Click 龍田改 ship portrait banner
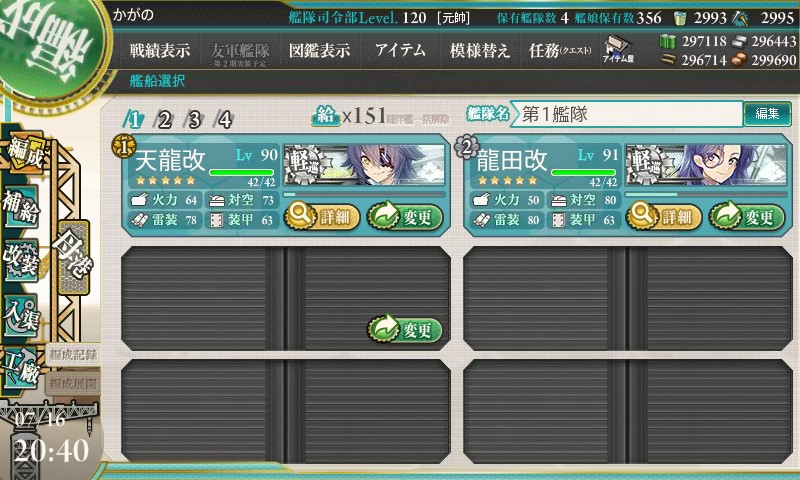 point(706,164)
